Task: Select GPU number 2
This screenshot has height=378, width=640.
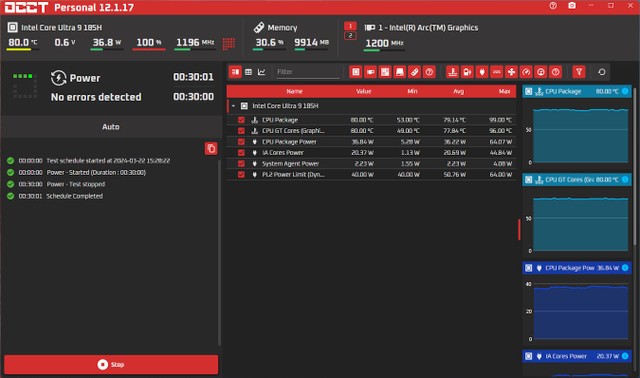Action: coord(350,36)
